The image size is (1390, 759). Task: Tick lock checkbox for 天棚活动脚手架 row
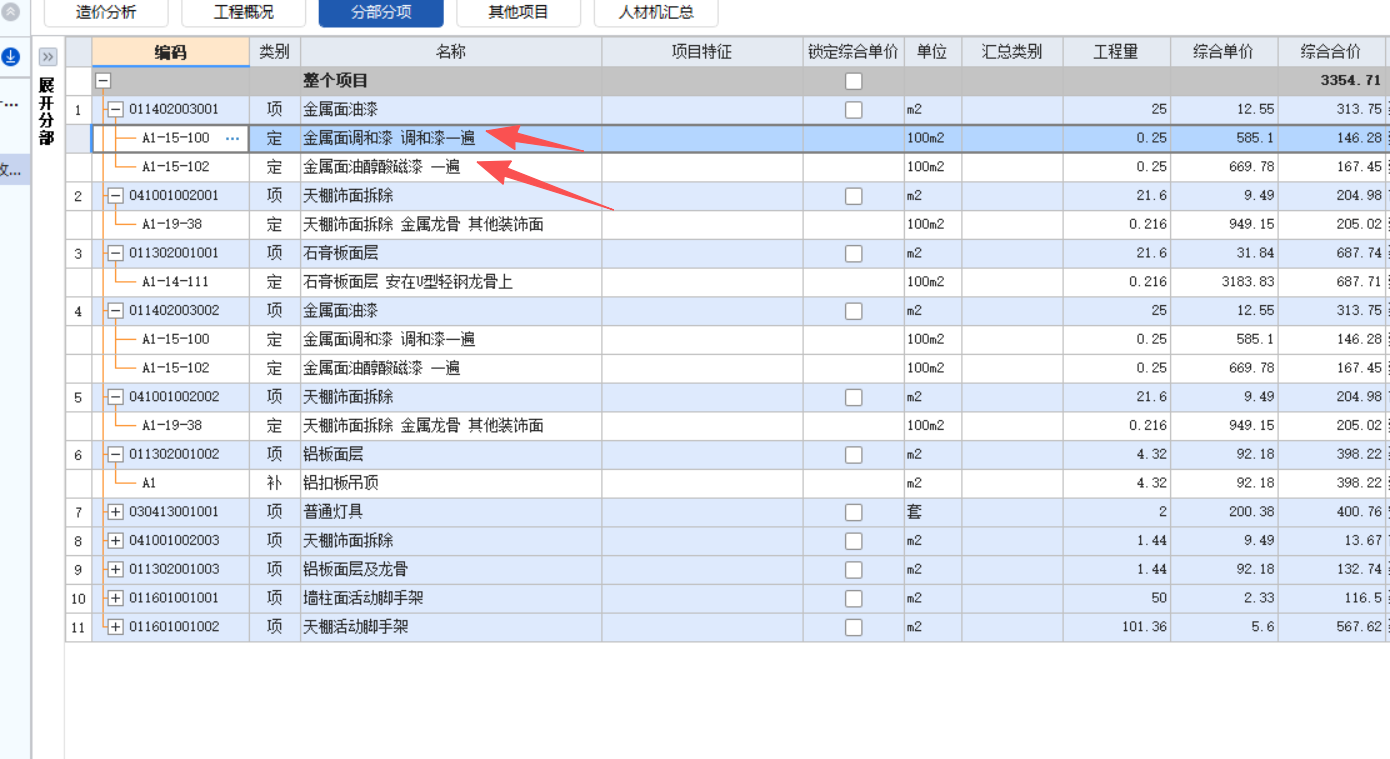point(853,626)
